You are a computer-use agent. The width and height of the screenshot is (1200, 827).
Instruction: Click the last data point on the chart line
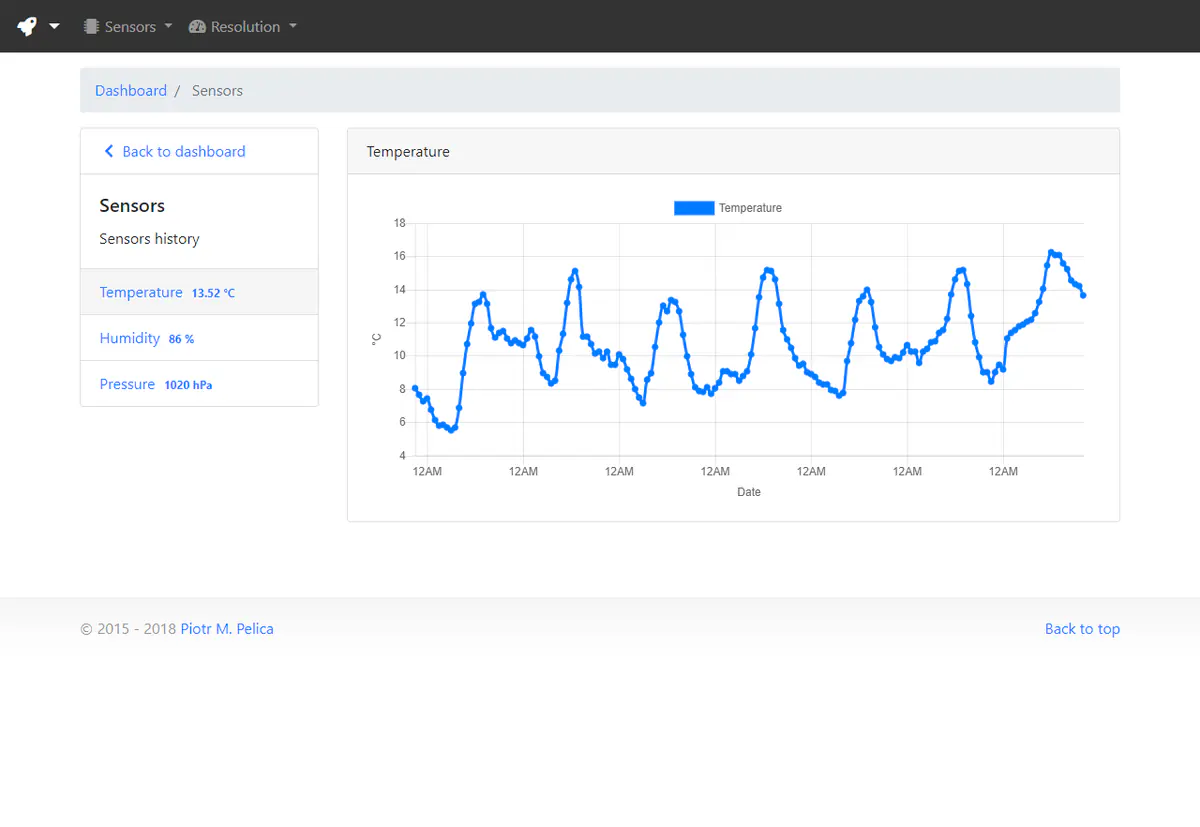pos(1083,295)
